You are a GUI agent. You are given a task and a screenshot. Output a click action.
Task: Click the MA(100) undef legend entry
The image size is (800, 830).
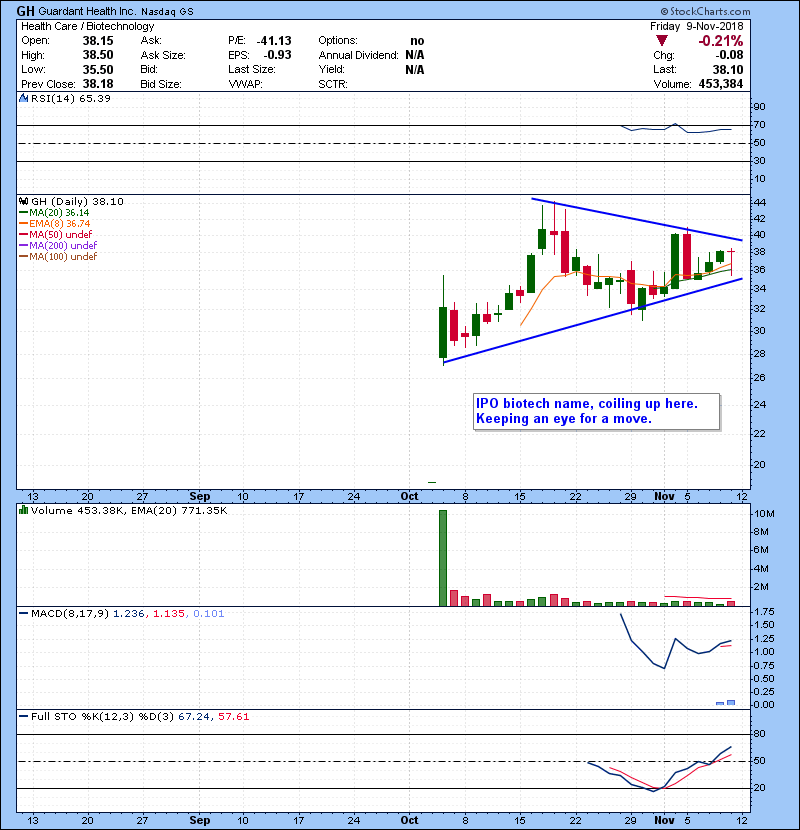point(58,257)
